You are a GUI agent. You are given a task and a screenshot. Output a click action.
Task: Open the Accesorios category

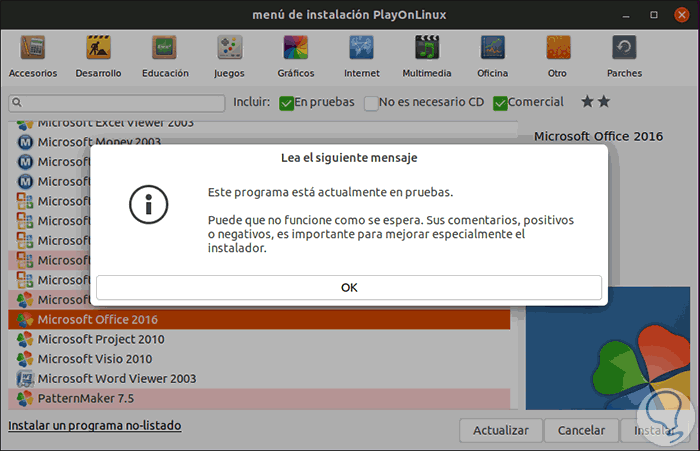click(x=33, y=57)
